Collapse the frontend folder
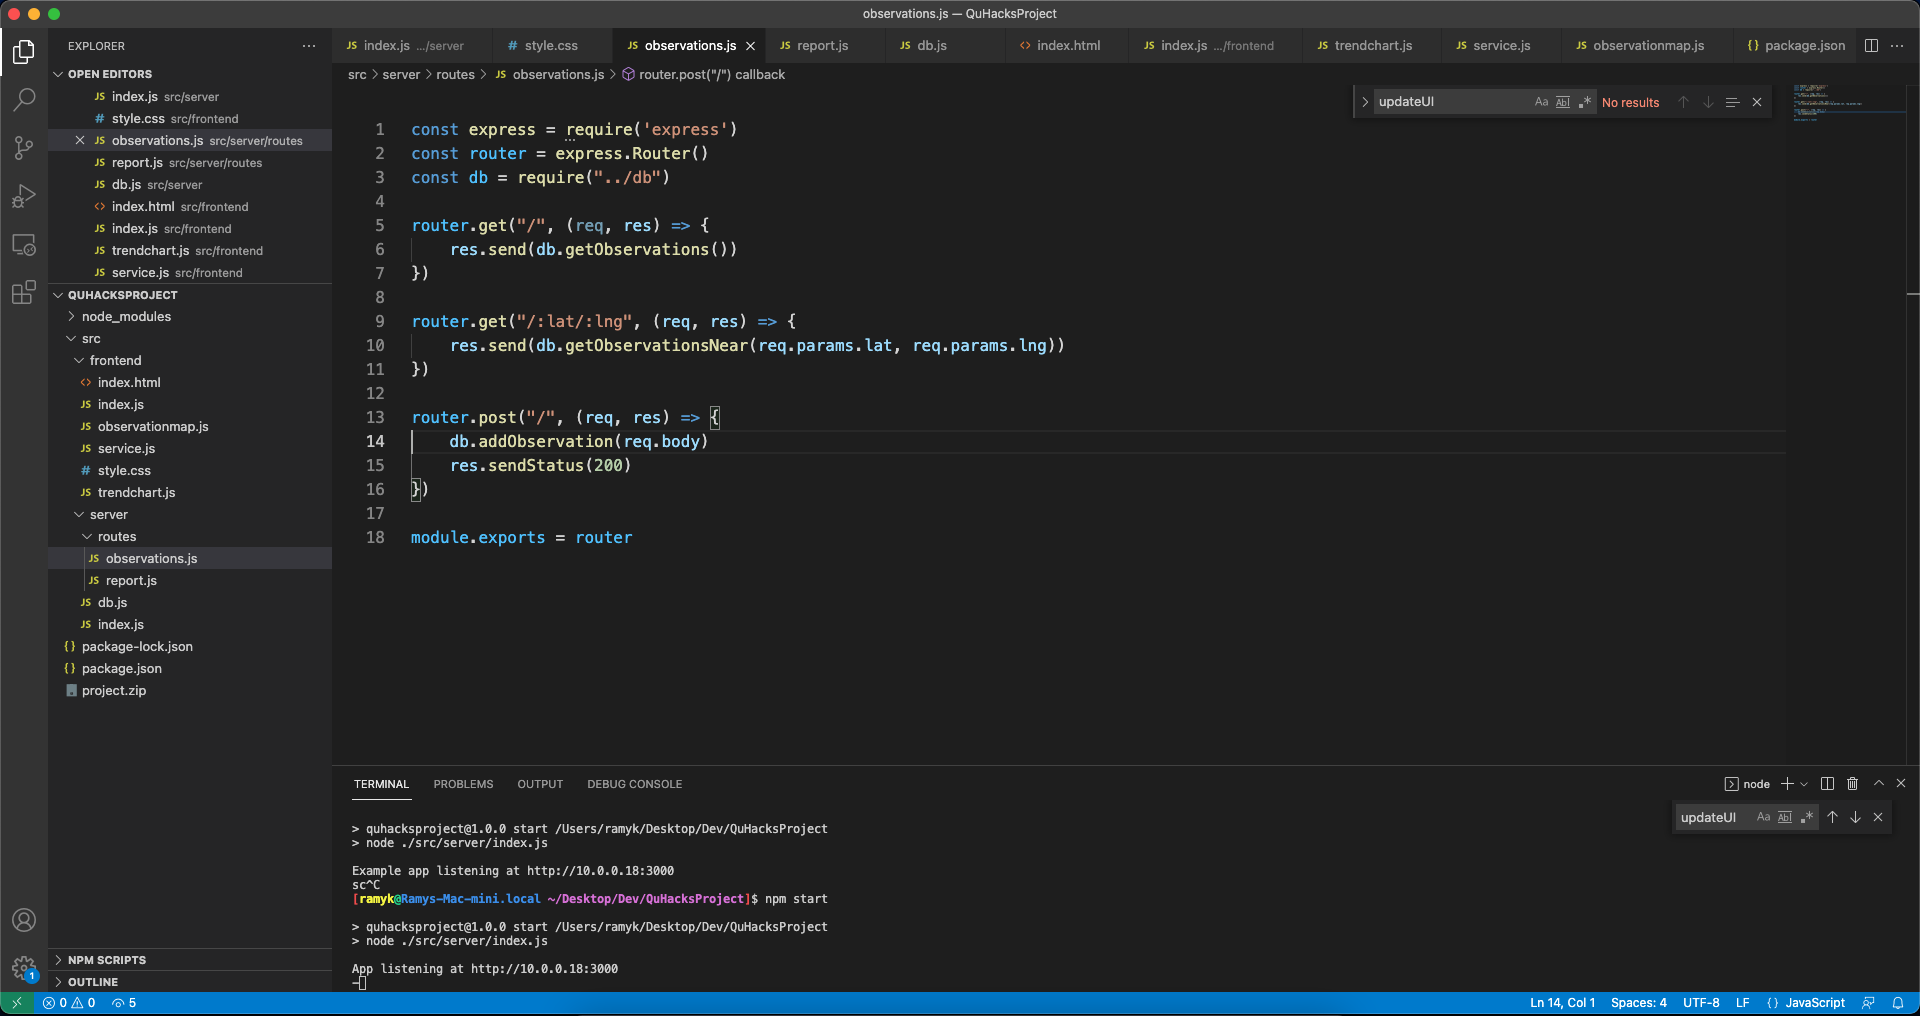The width and height of the screenshot is (1920, 1016). (x=115, y=361)
